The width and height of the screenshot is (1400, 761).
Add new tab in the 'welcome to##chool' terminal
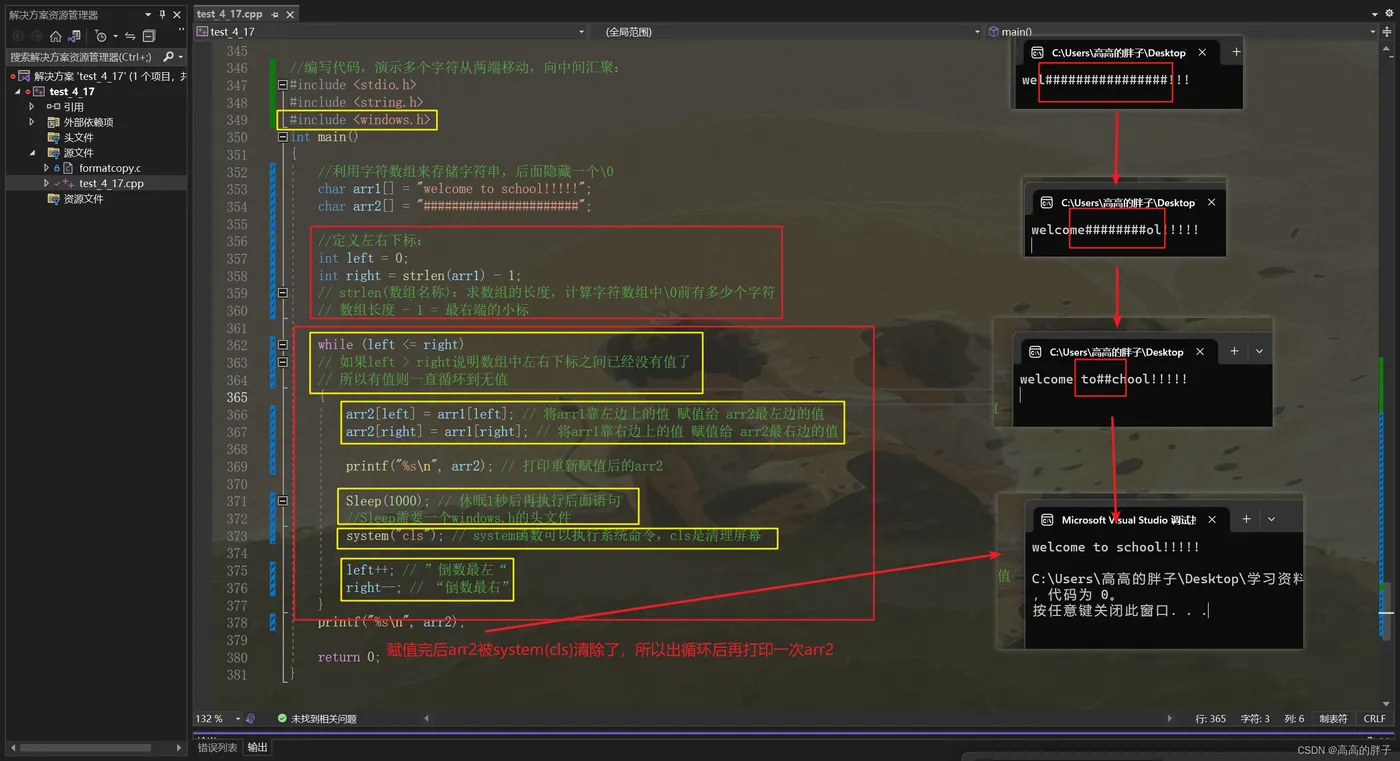(1234, 351)
